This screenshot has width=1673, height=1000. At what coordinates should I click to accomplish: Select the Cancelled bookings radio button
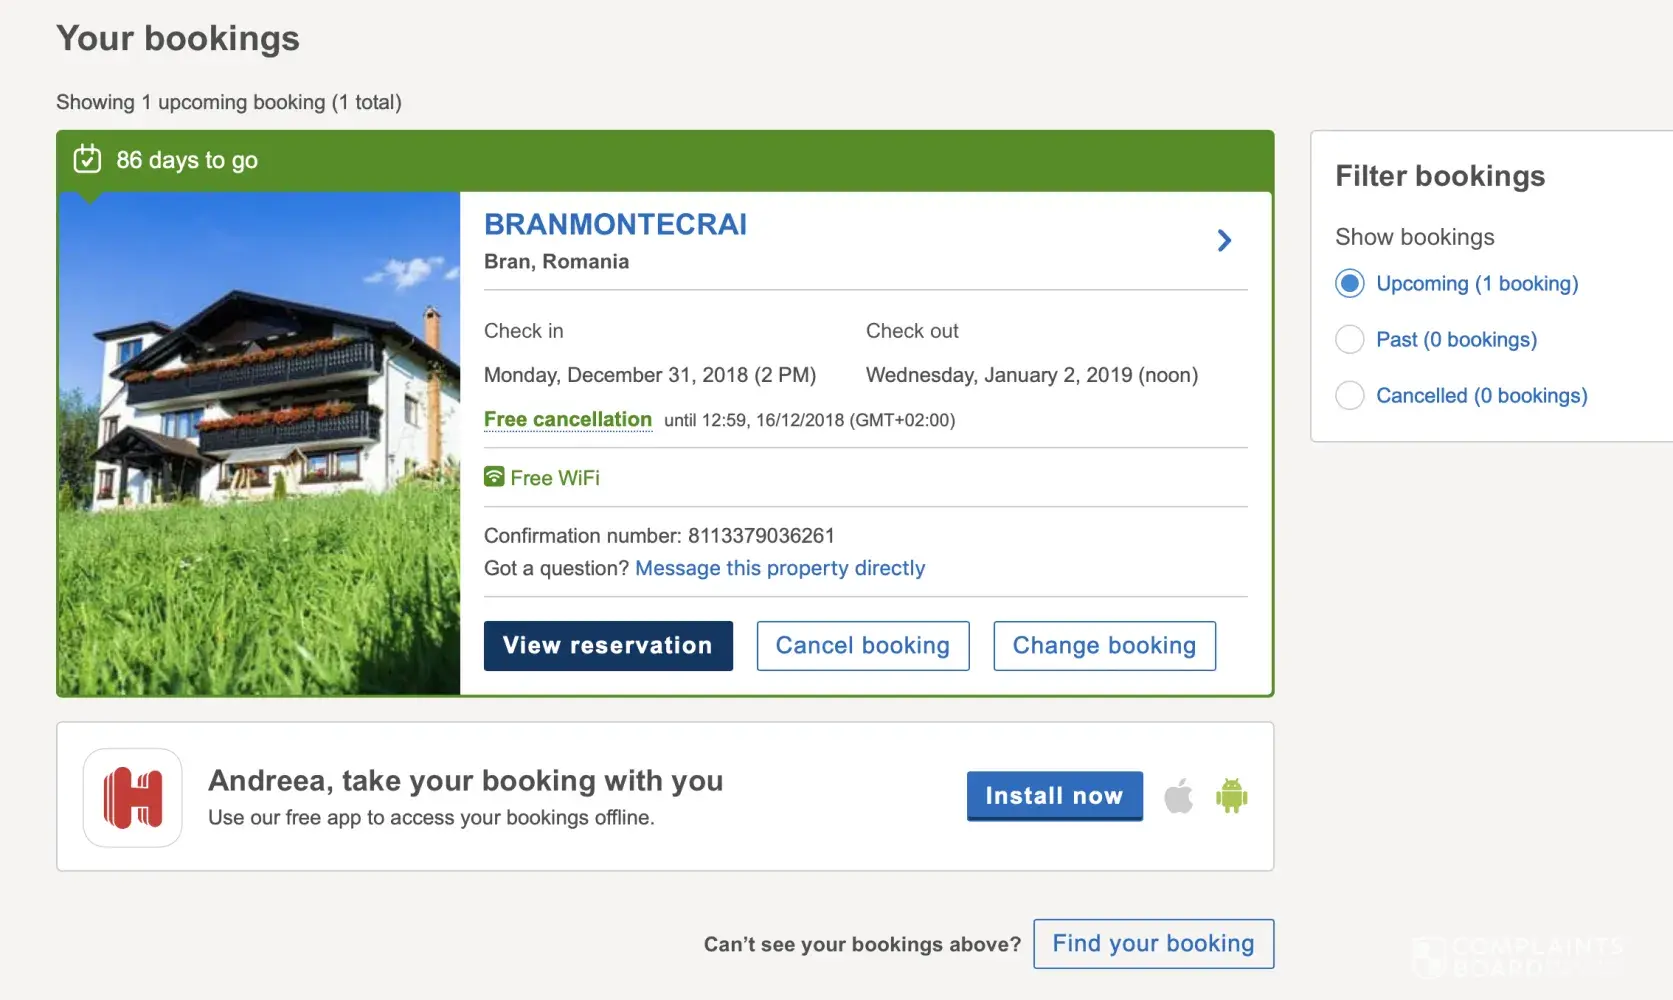click(1350, 396)
